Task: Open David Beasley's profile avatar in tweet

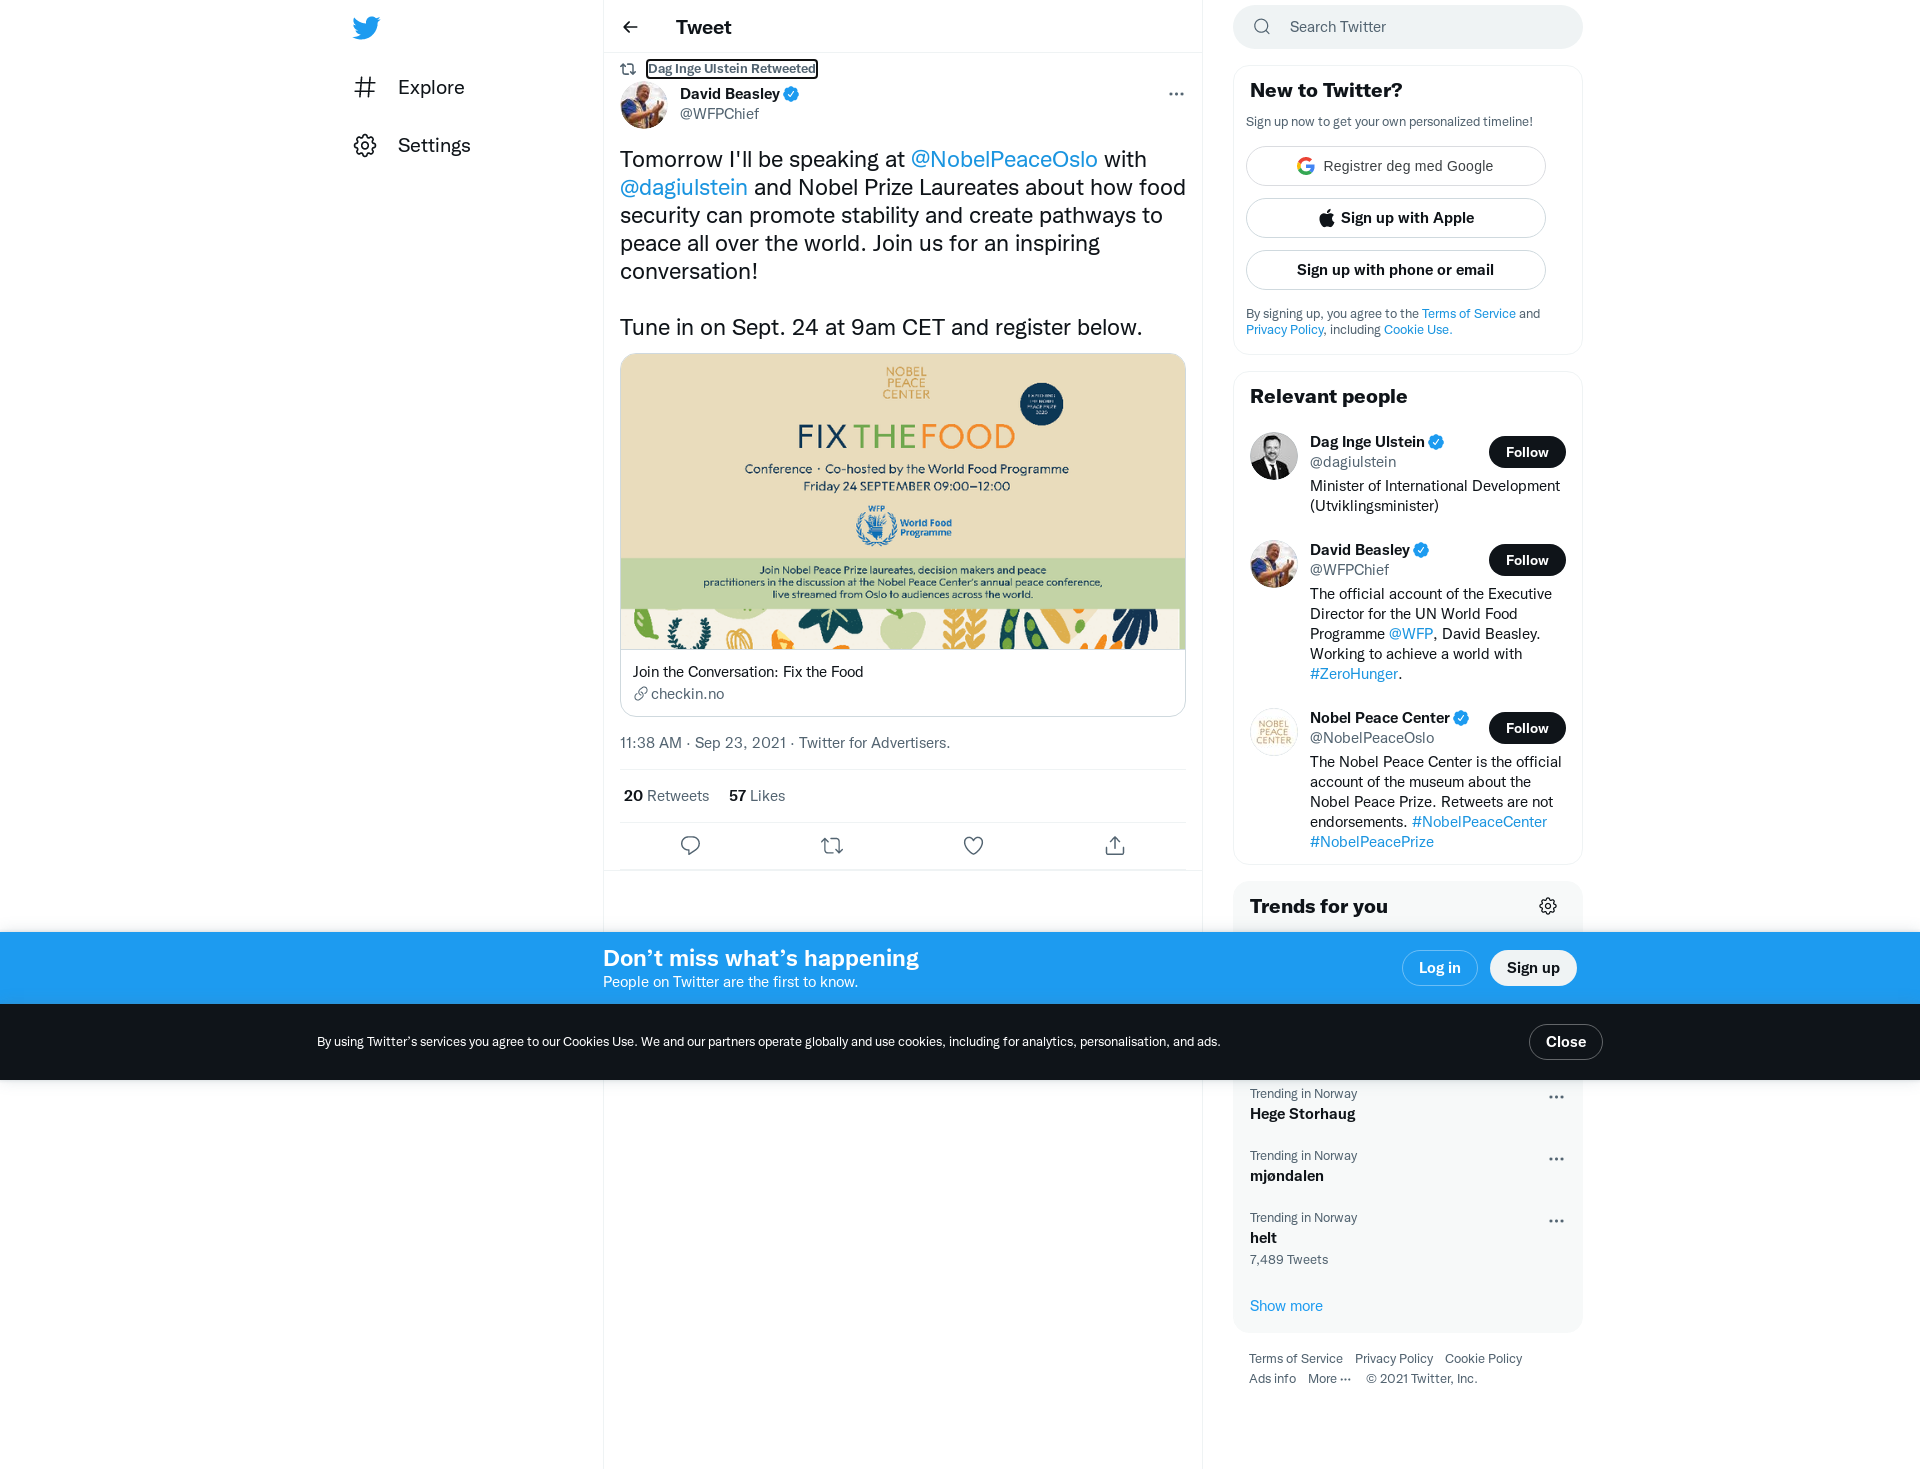Action: coord(644,104)
